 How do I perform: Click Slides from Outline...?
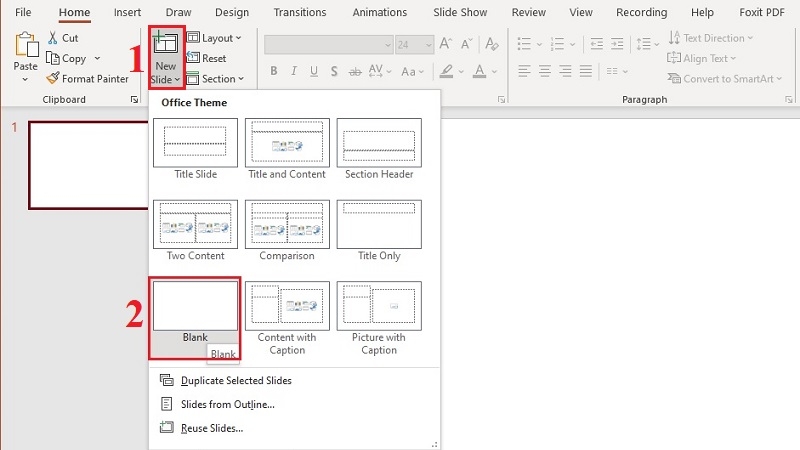pyautogui.click(x=218, y=404)
